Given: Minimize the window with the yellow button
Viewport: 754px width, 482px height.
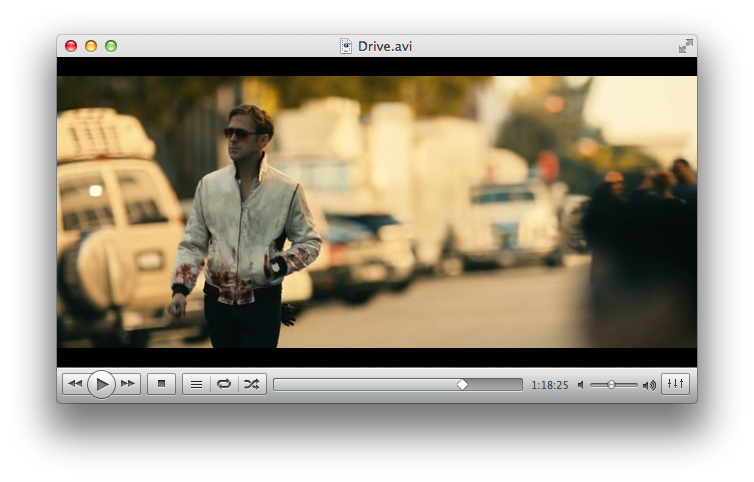Looking at the screenshot, I should click(91, 46).
